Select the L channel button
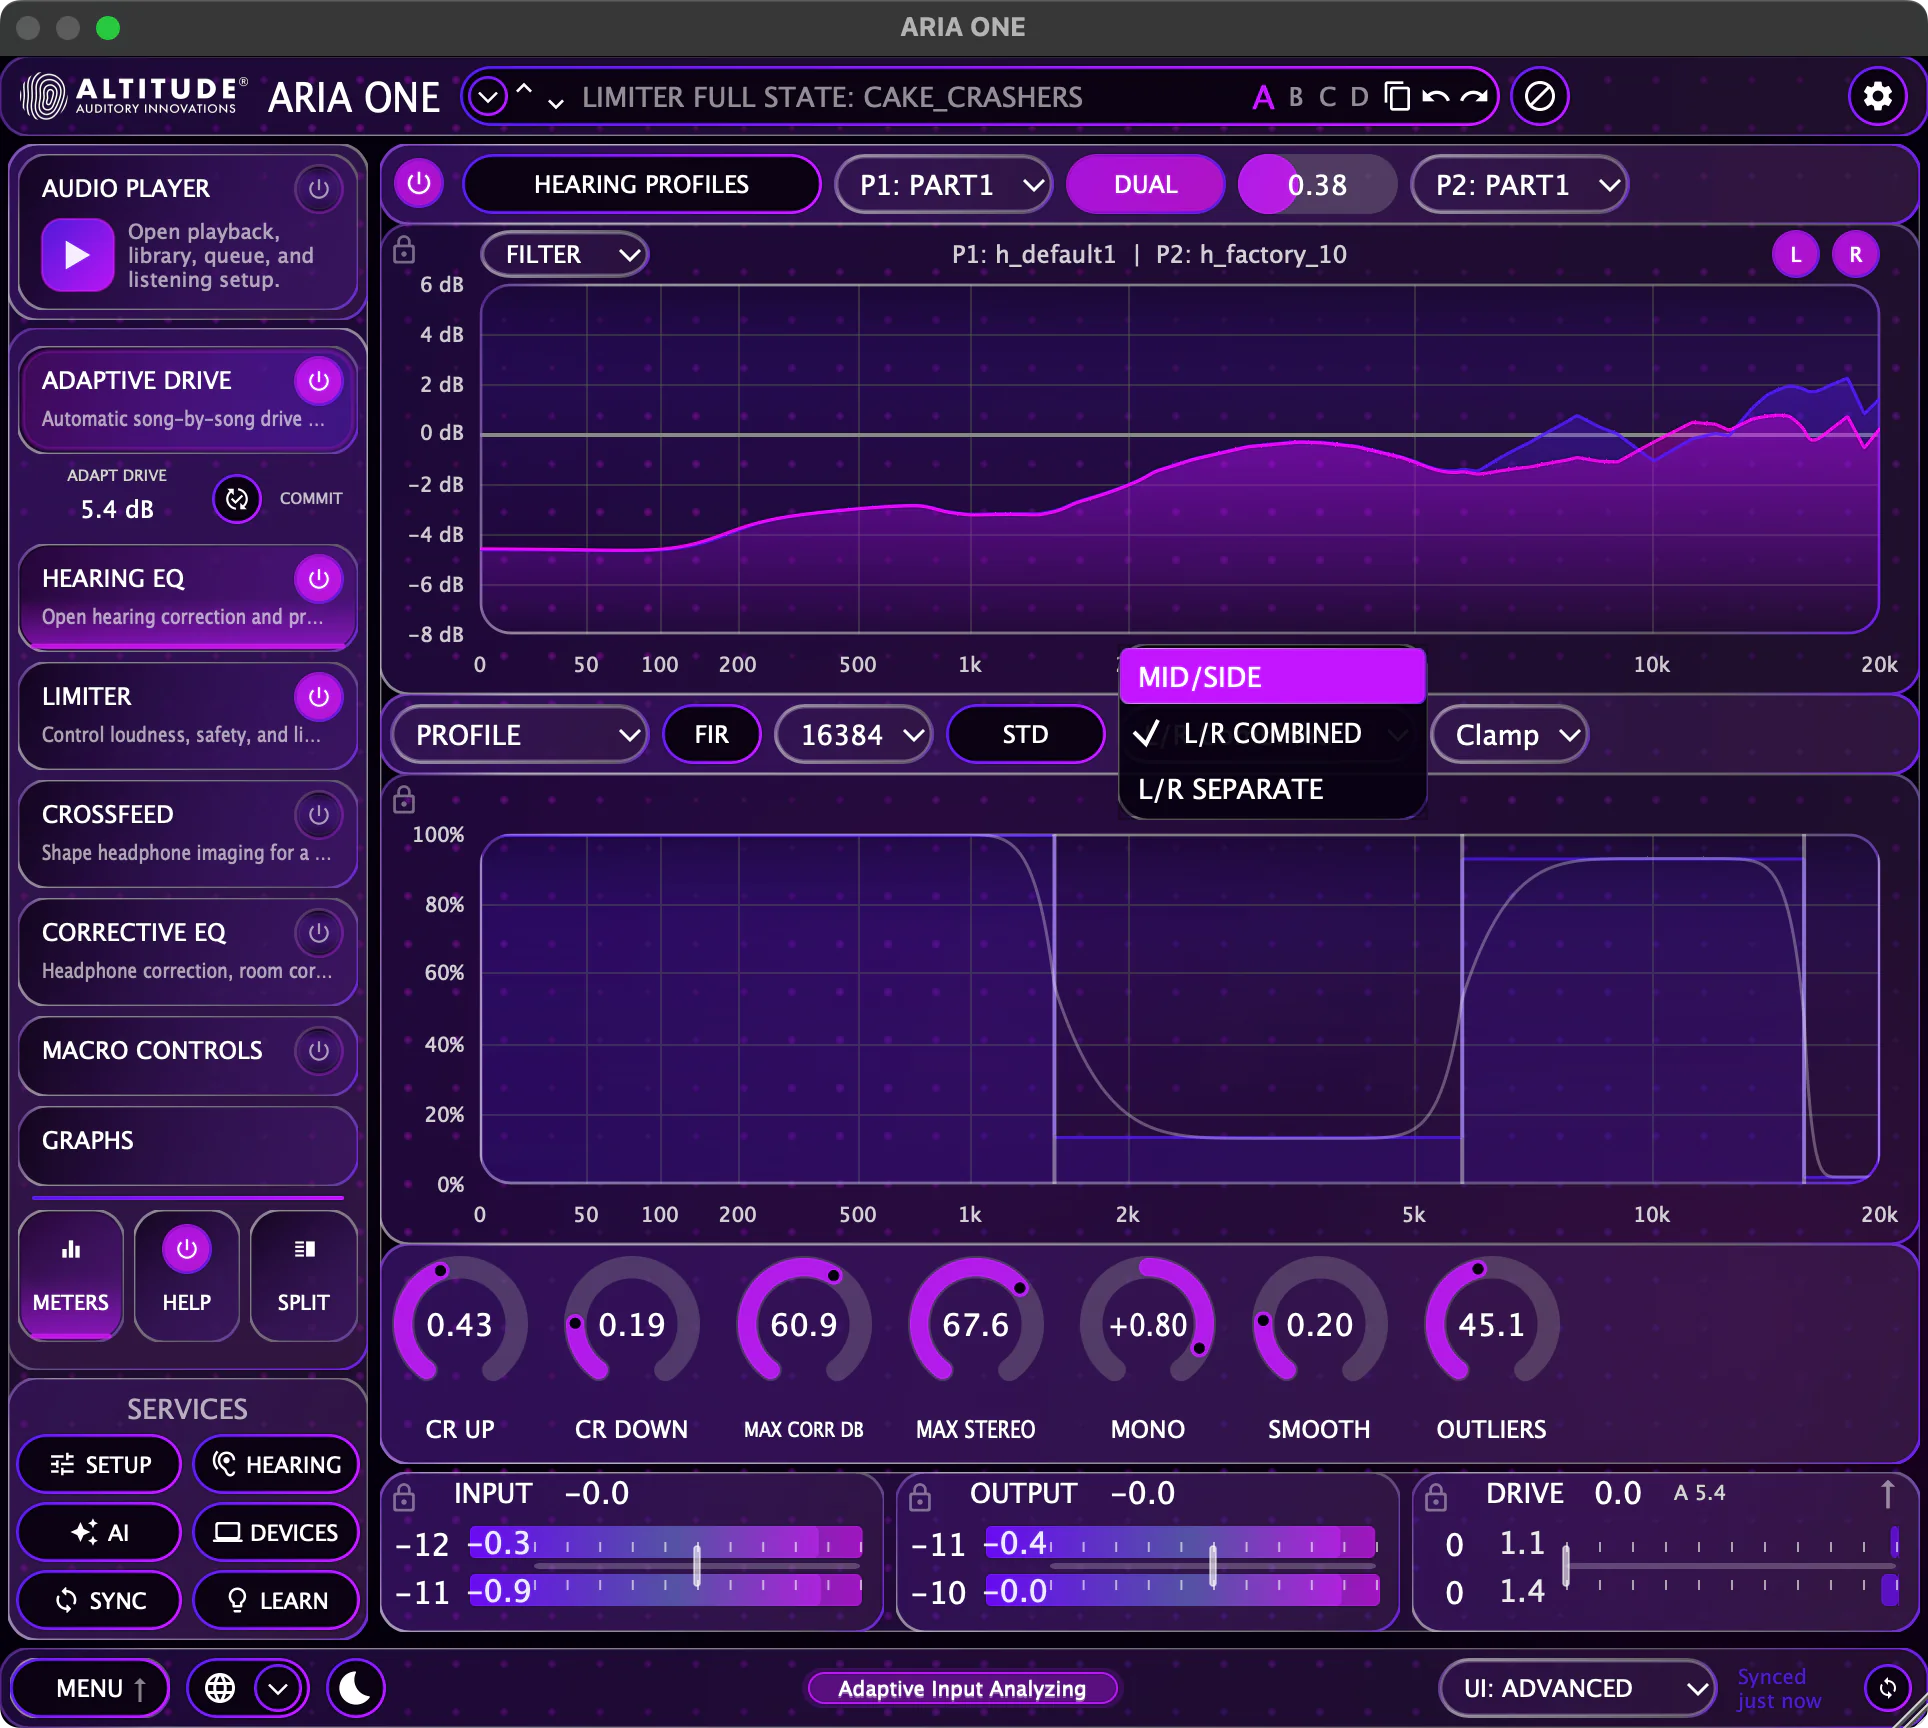This screenshot has height=1728, width=1928. (1796, 254)
